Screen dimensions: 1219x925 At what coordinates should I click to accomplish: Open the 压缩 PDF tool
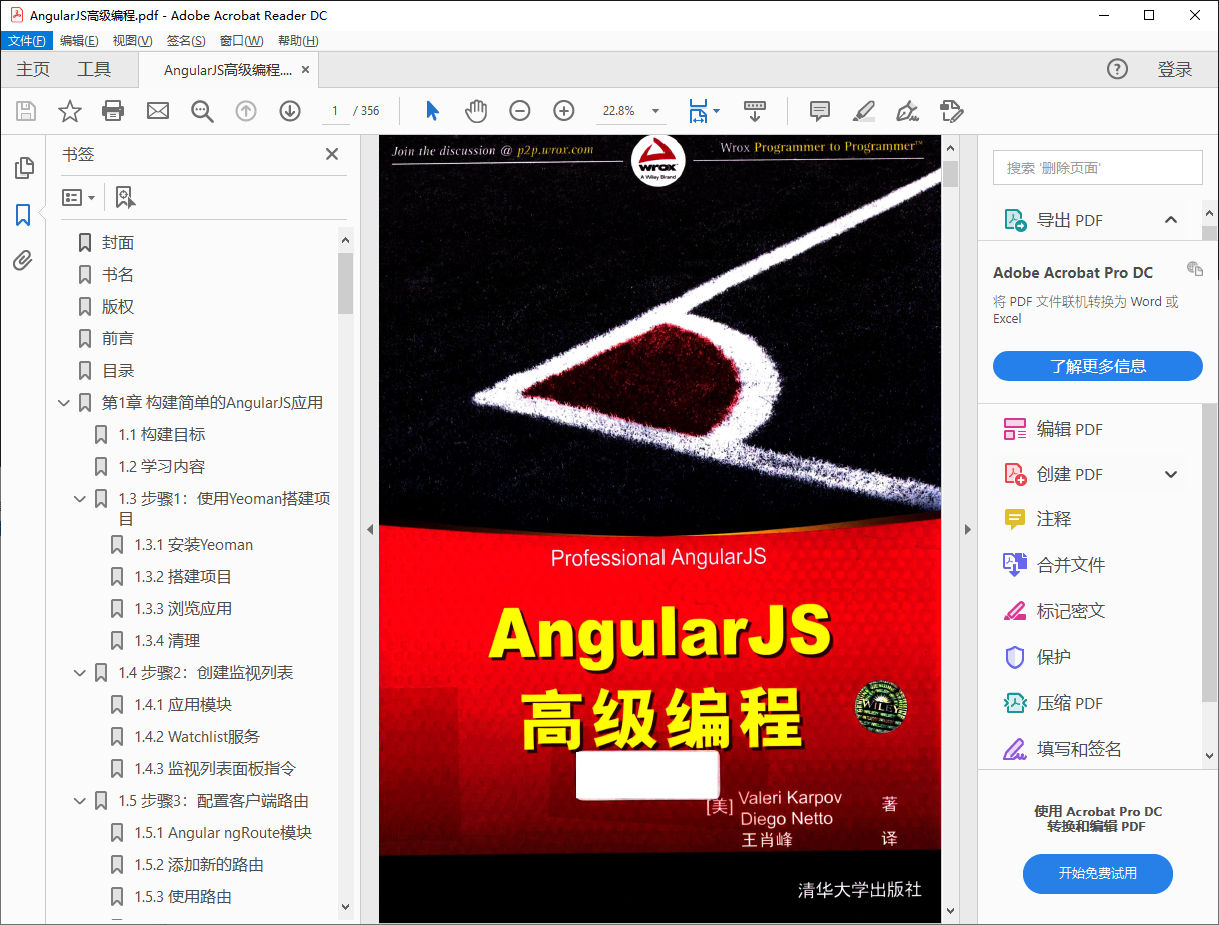tap(1069, 703)
